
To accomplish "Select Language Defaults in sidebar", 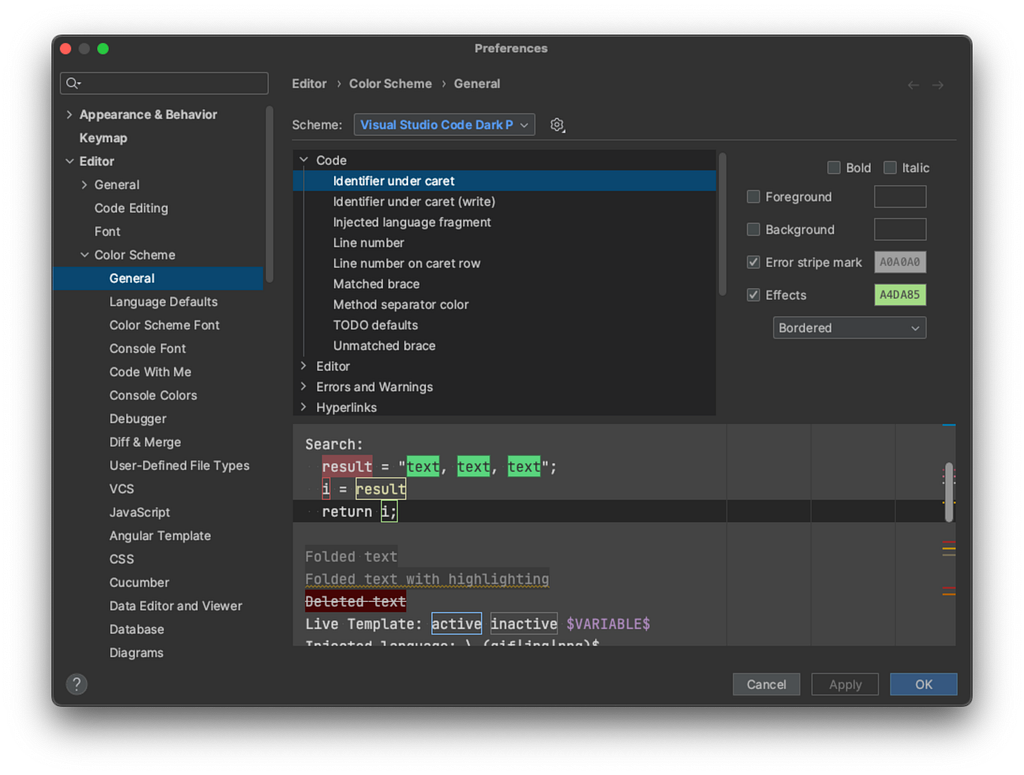I will (163, 302).
